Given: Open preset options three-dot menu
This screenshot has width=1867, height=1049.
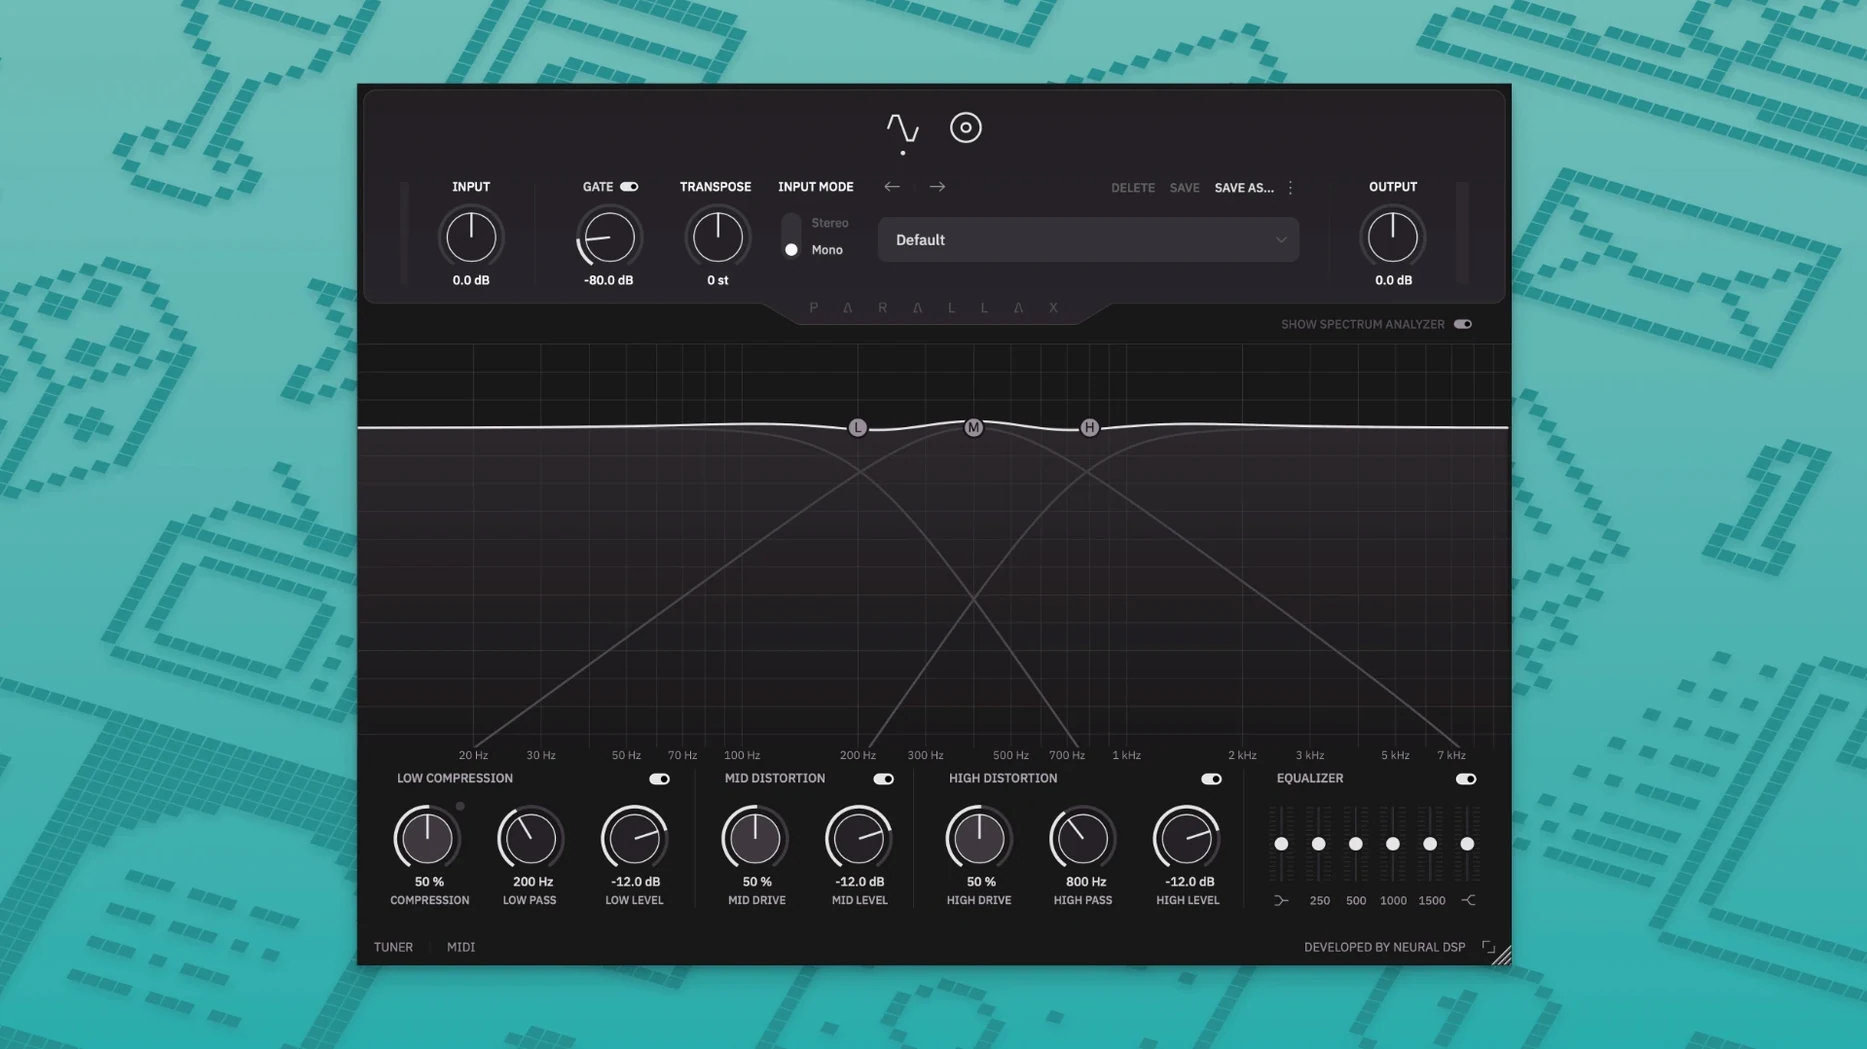Looking at the screenshot, I should [1290, 188].
